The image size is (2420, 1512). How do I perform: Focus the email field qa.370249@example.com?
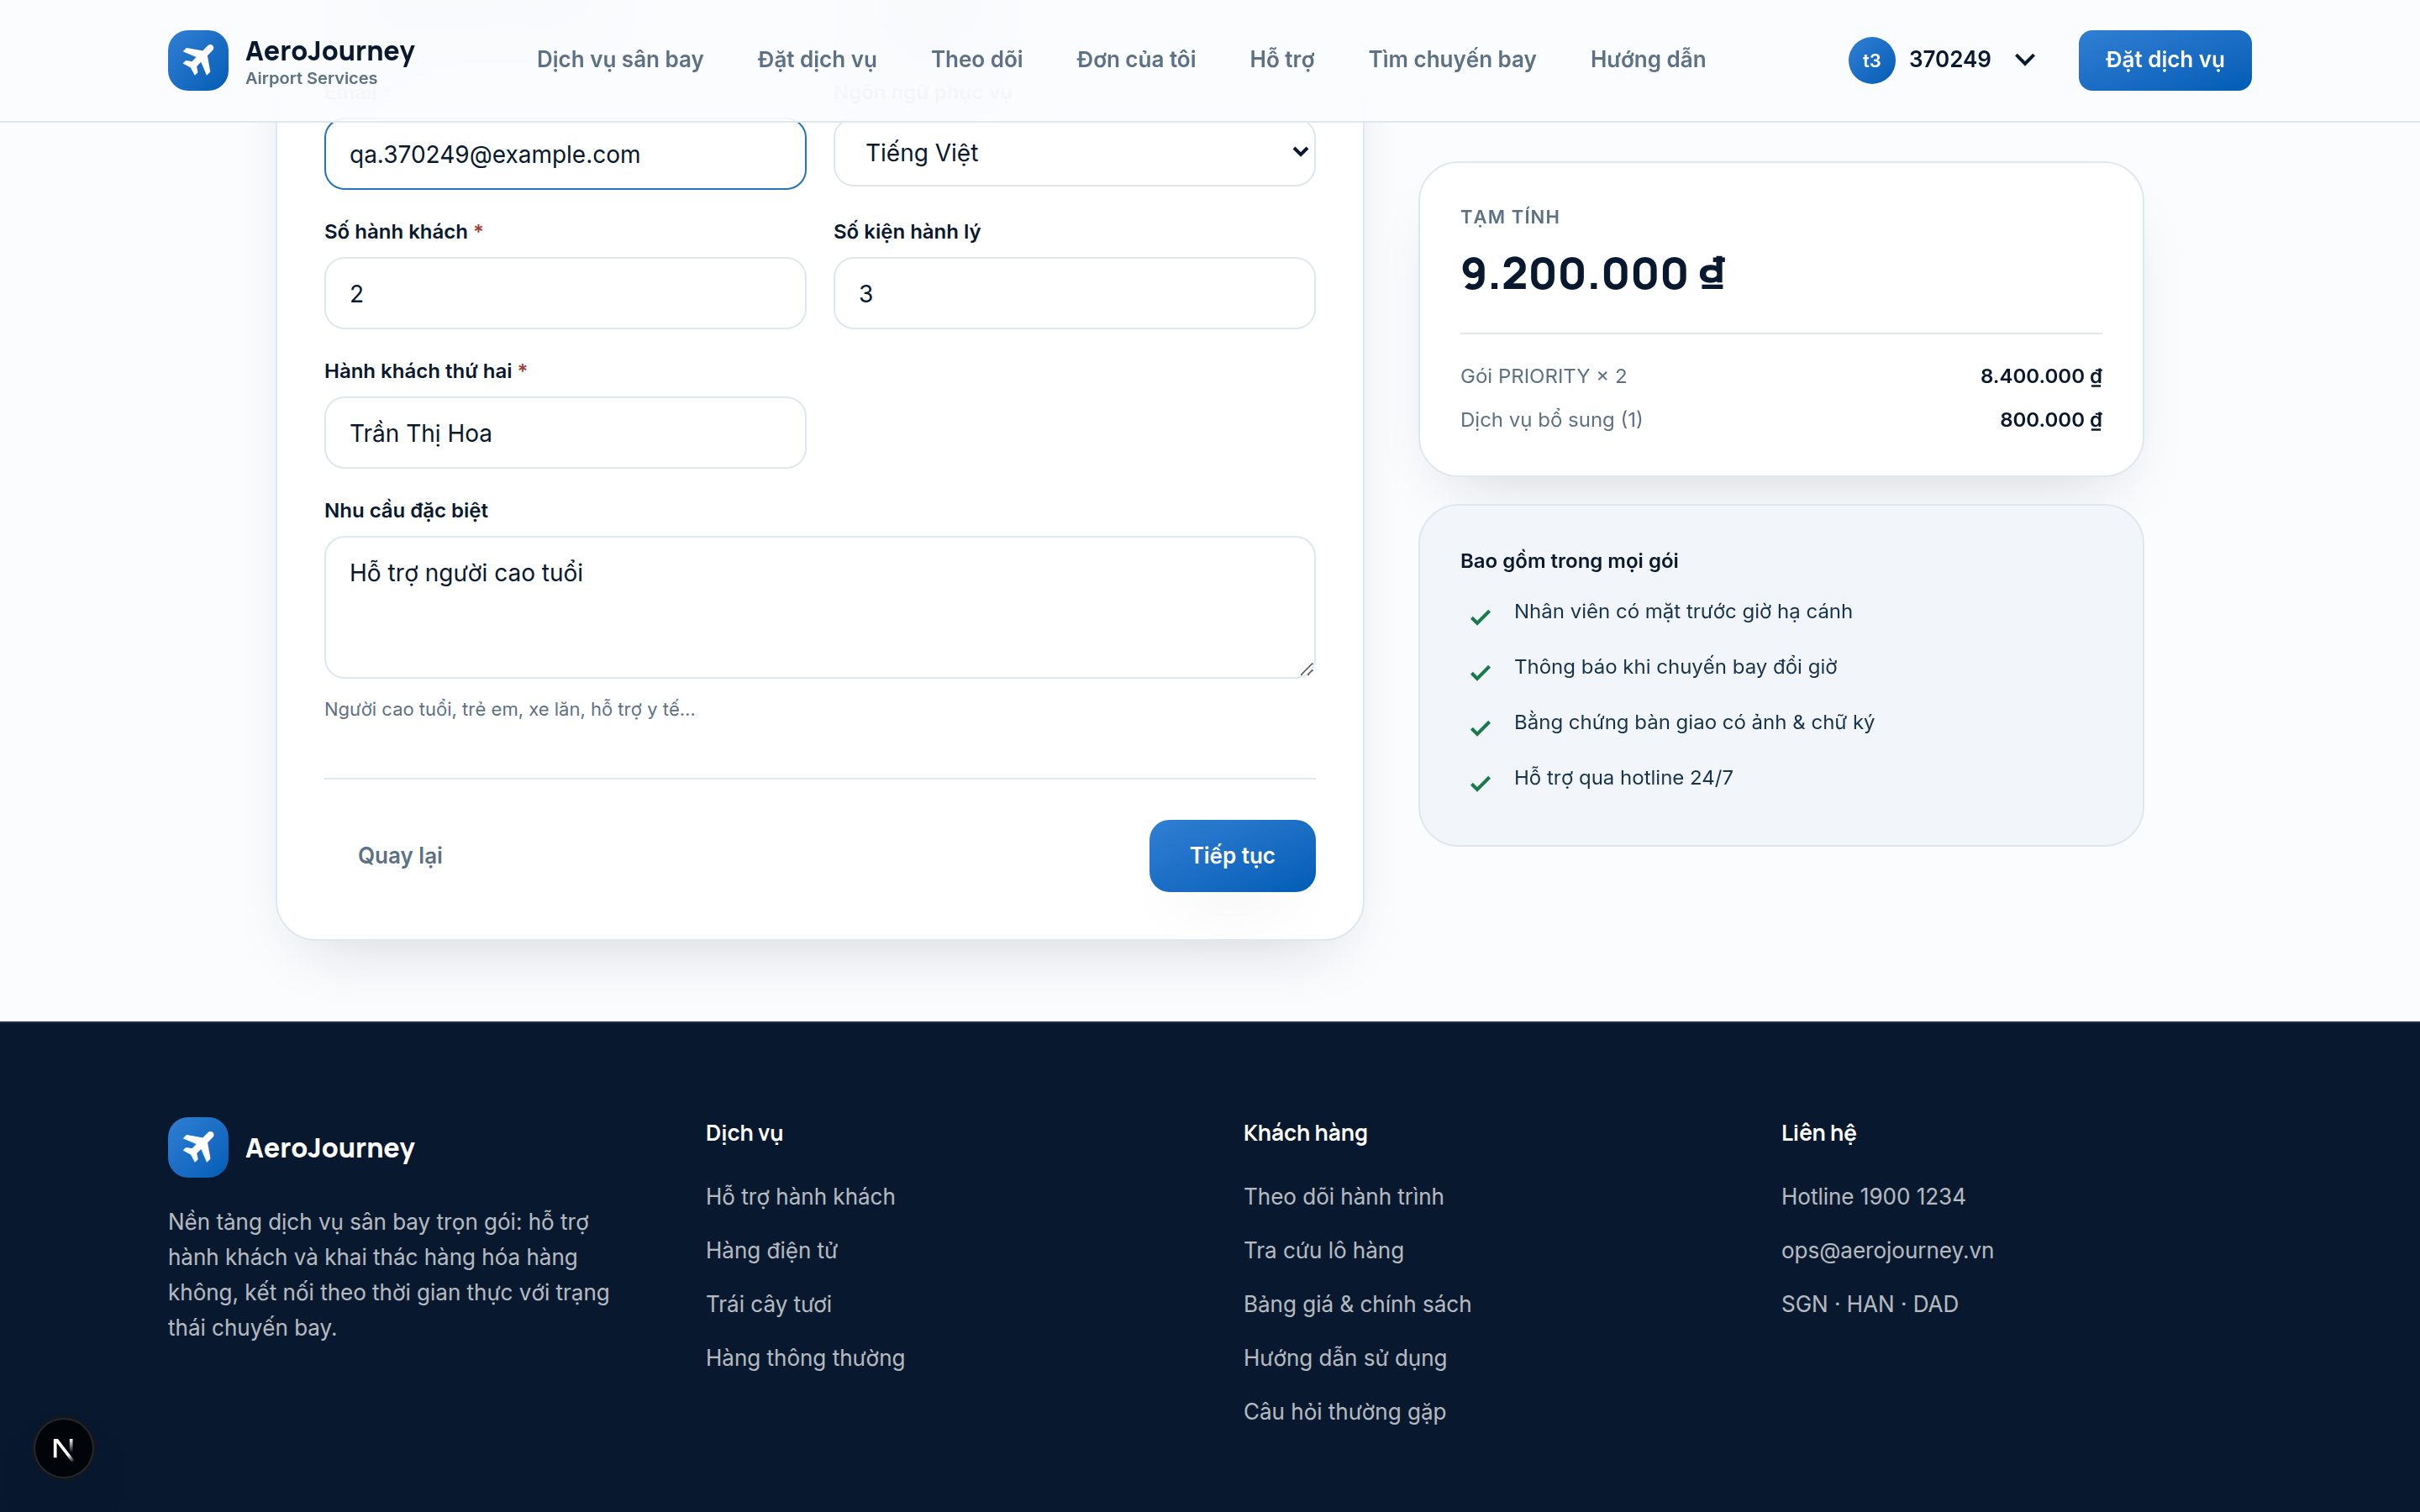coord(565,154)
